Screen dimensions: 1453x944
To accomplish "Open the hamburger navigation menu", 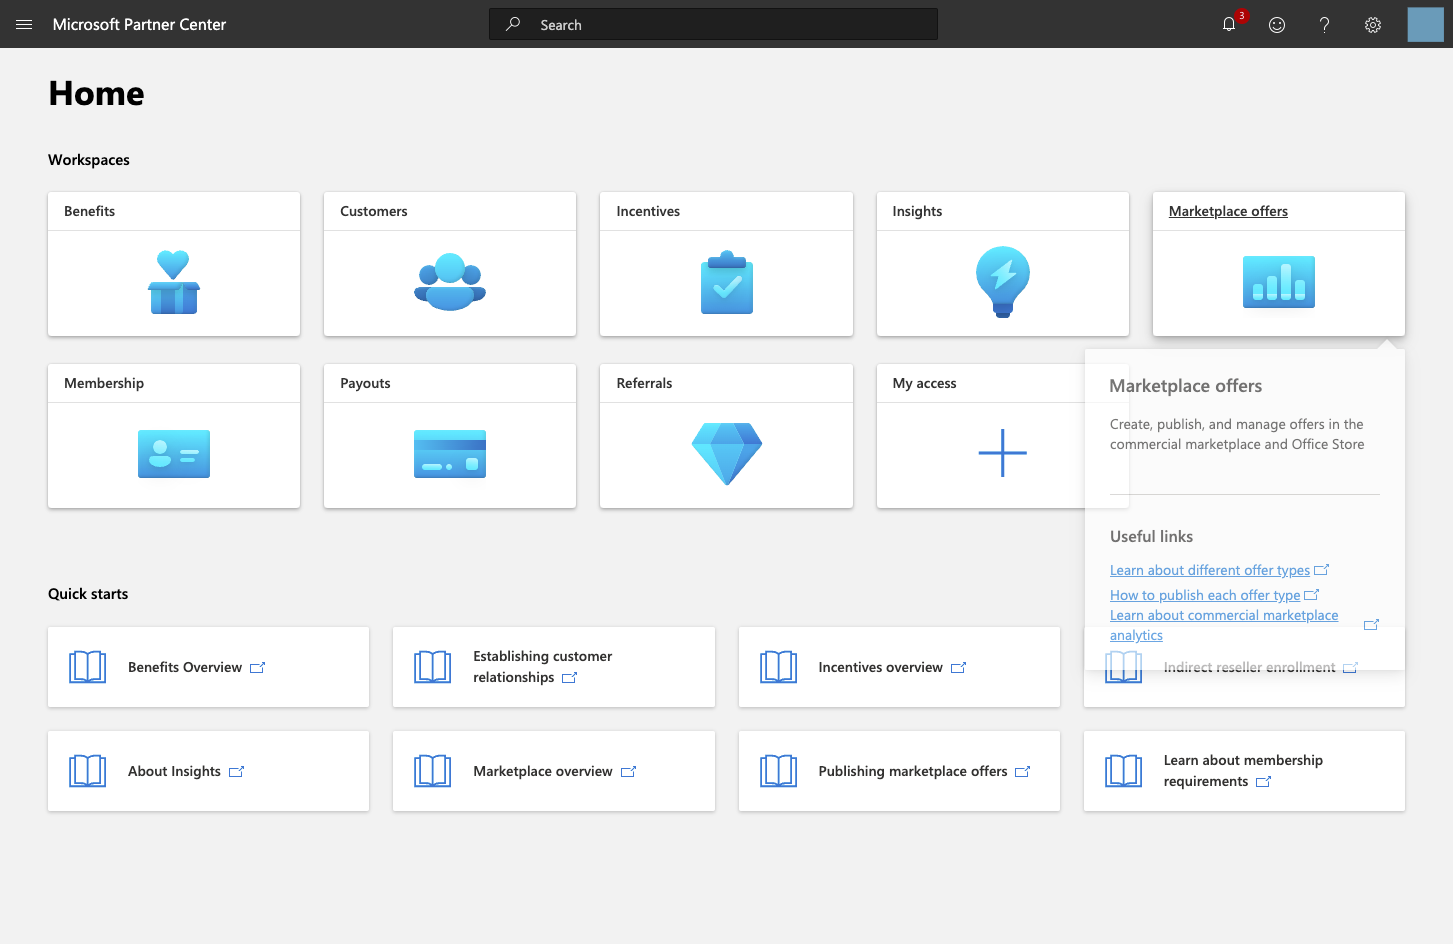I will pos(24,24).
